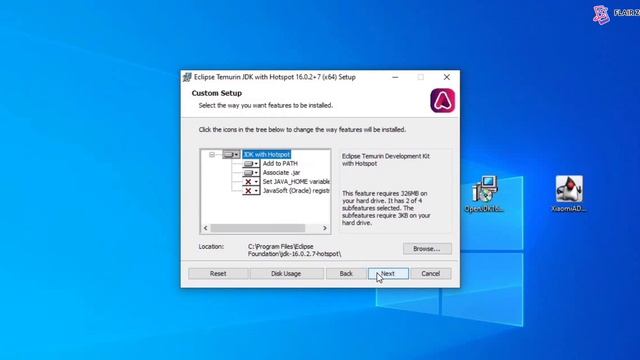Reset feature selections
The height and width of the screenshot is (360, 640).
coord(218,273)
